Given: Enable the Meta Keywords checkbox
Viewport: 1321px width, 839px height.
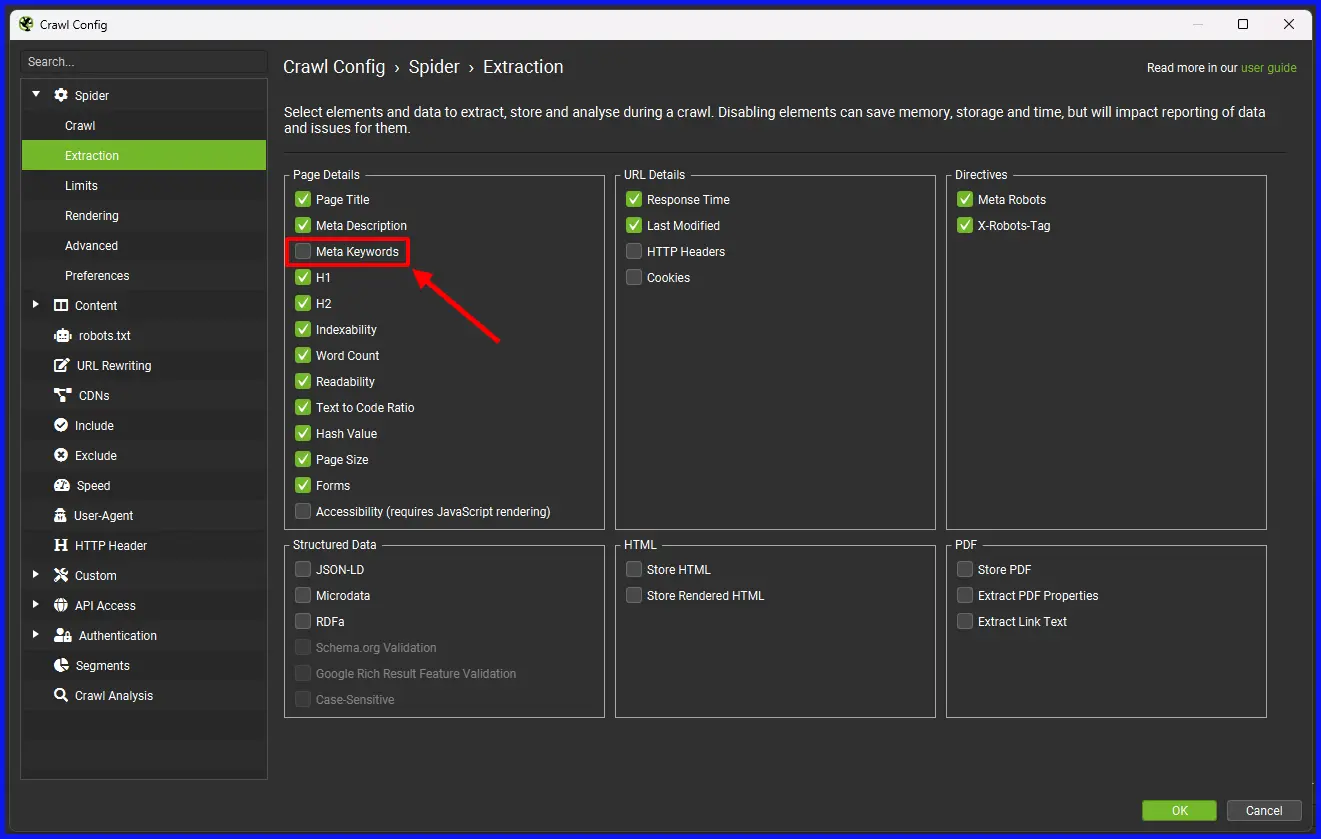Looking at the screenshot, I should point(303,251).
